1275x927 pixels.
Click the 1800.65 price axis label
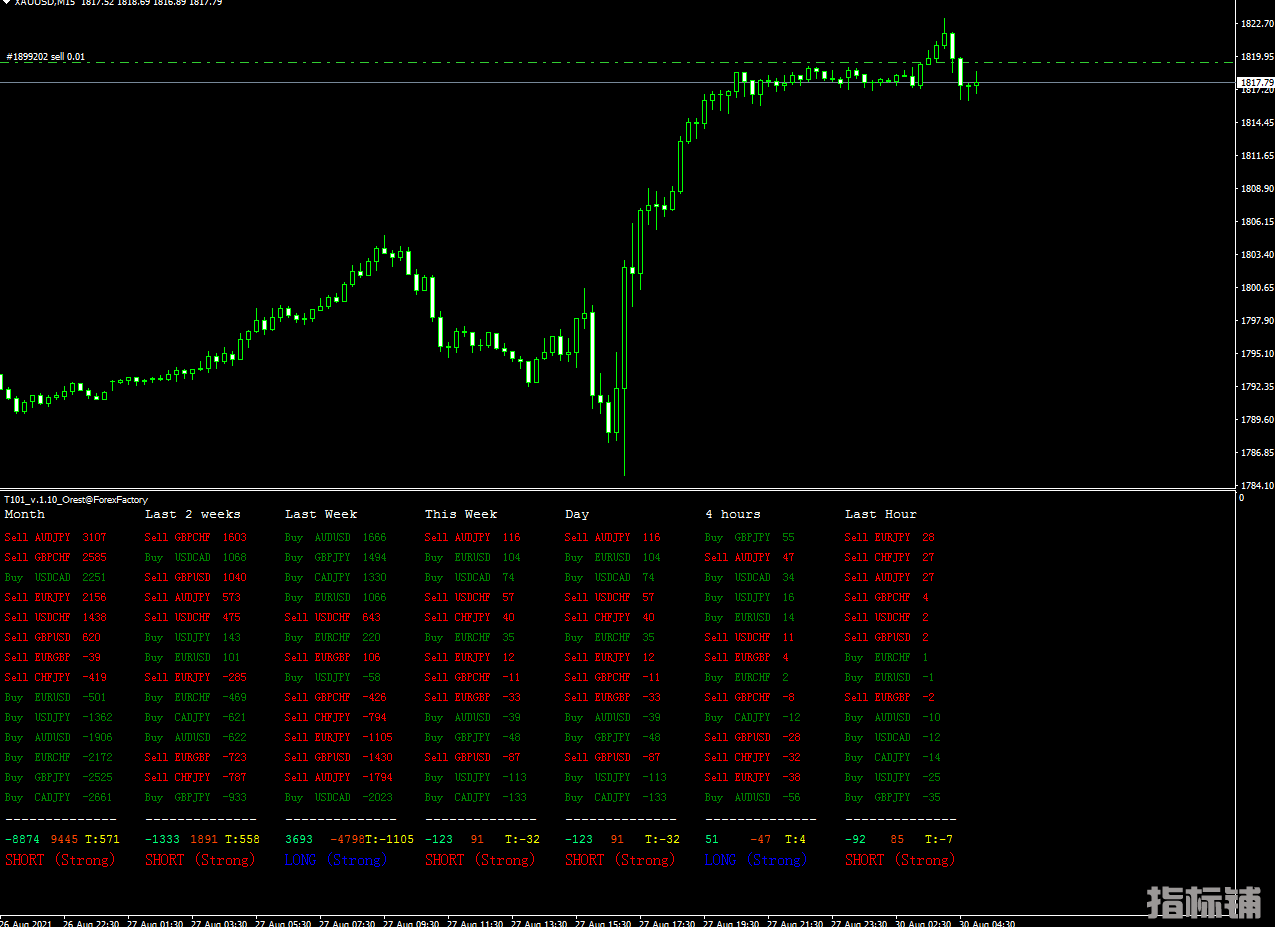[1256, 288]
